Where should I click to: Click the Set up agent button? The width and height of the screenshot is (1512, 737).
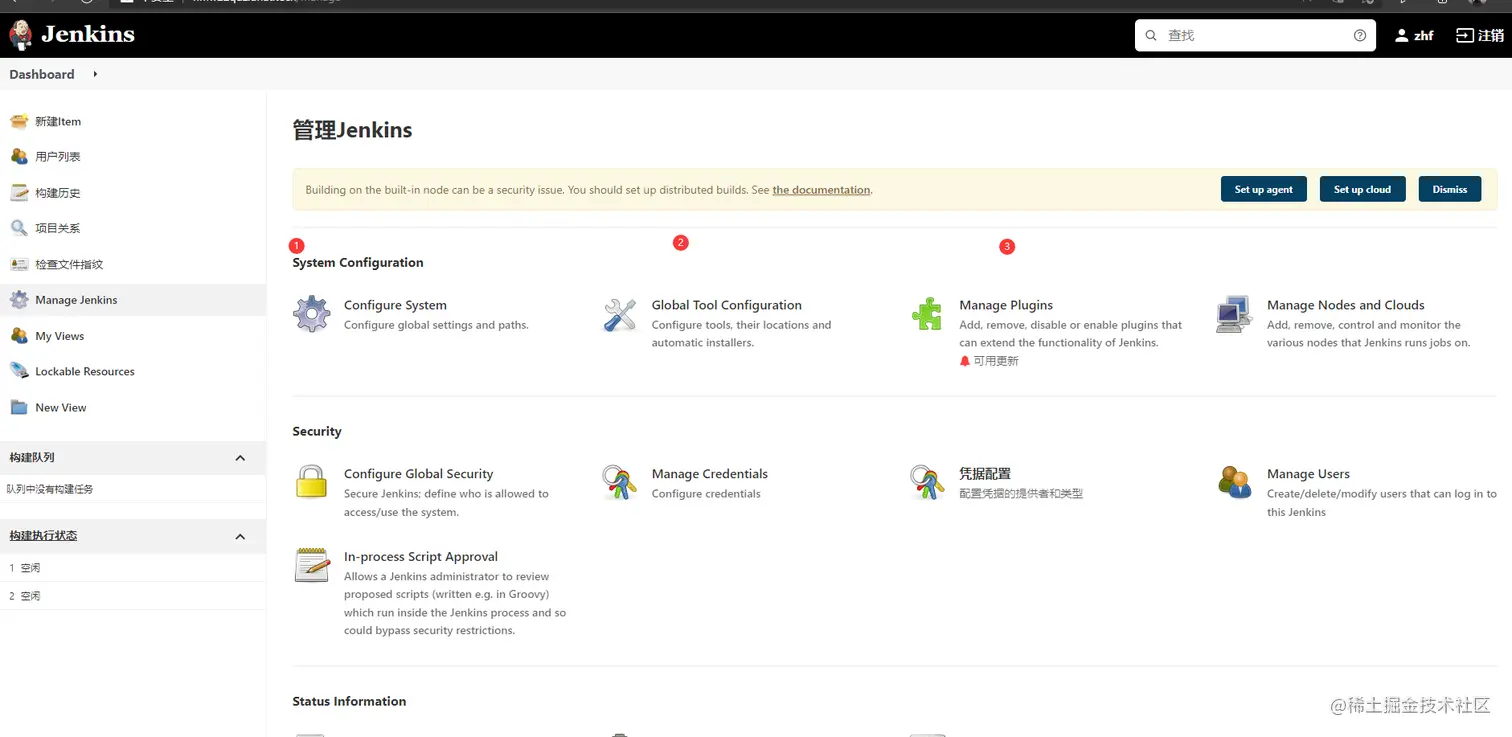point(1263,189)
